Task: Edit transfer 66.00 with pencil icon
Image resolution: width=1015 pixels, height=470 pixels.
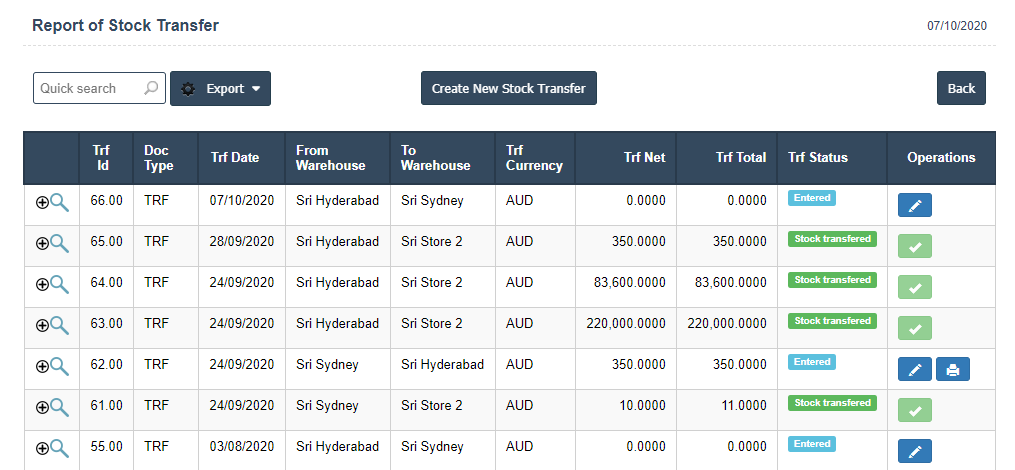Action: pyautogui.click(x=914, y=206)
